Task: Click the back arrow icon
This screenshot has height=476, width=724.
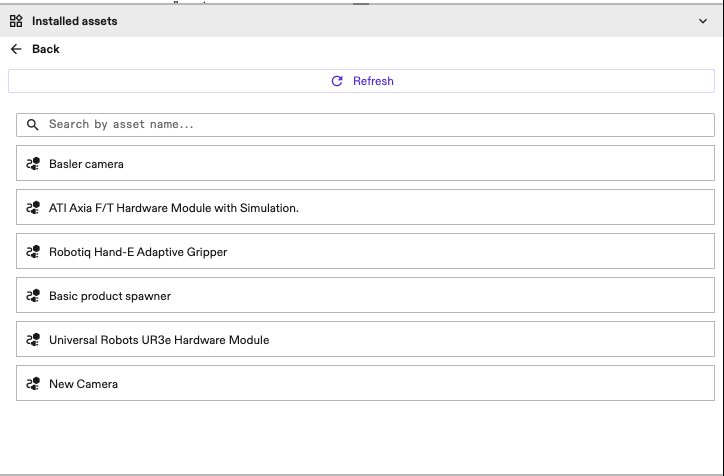Action: coord(16,49)
